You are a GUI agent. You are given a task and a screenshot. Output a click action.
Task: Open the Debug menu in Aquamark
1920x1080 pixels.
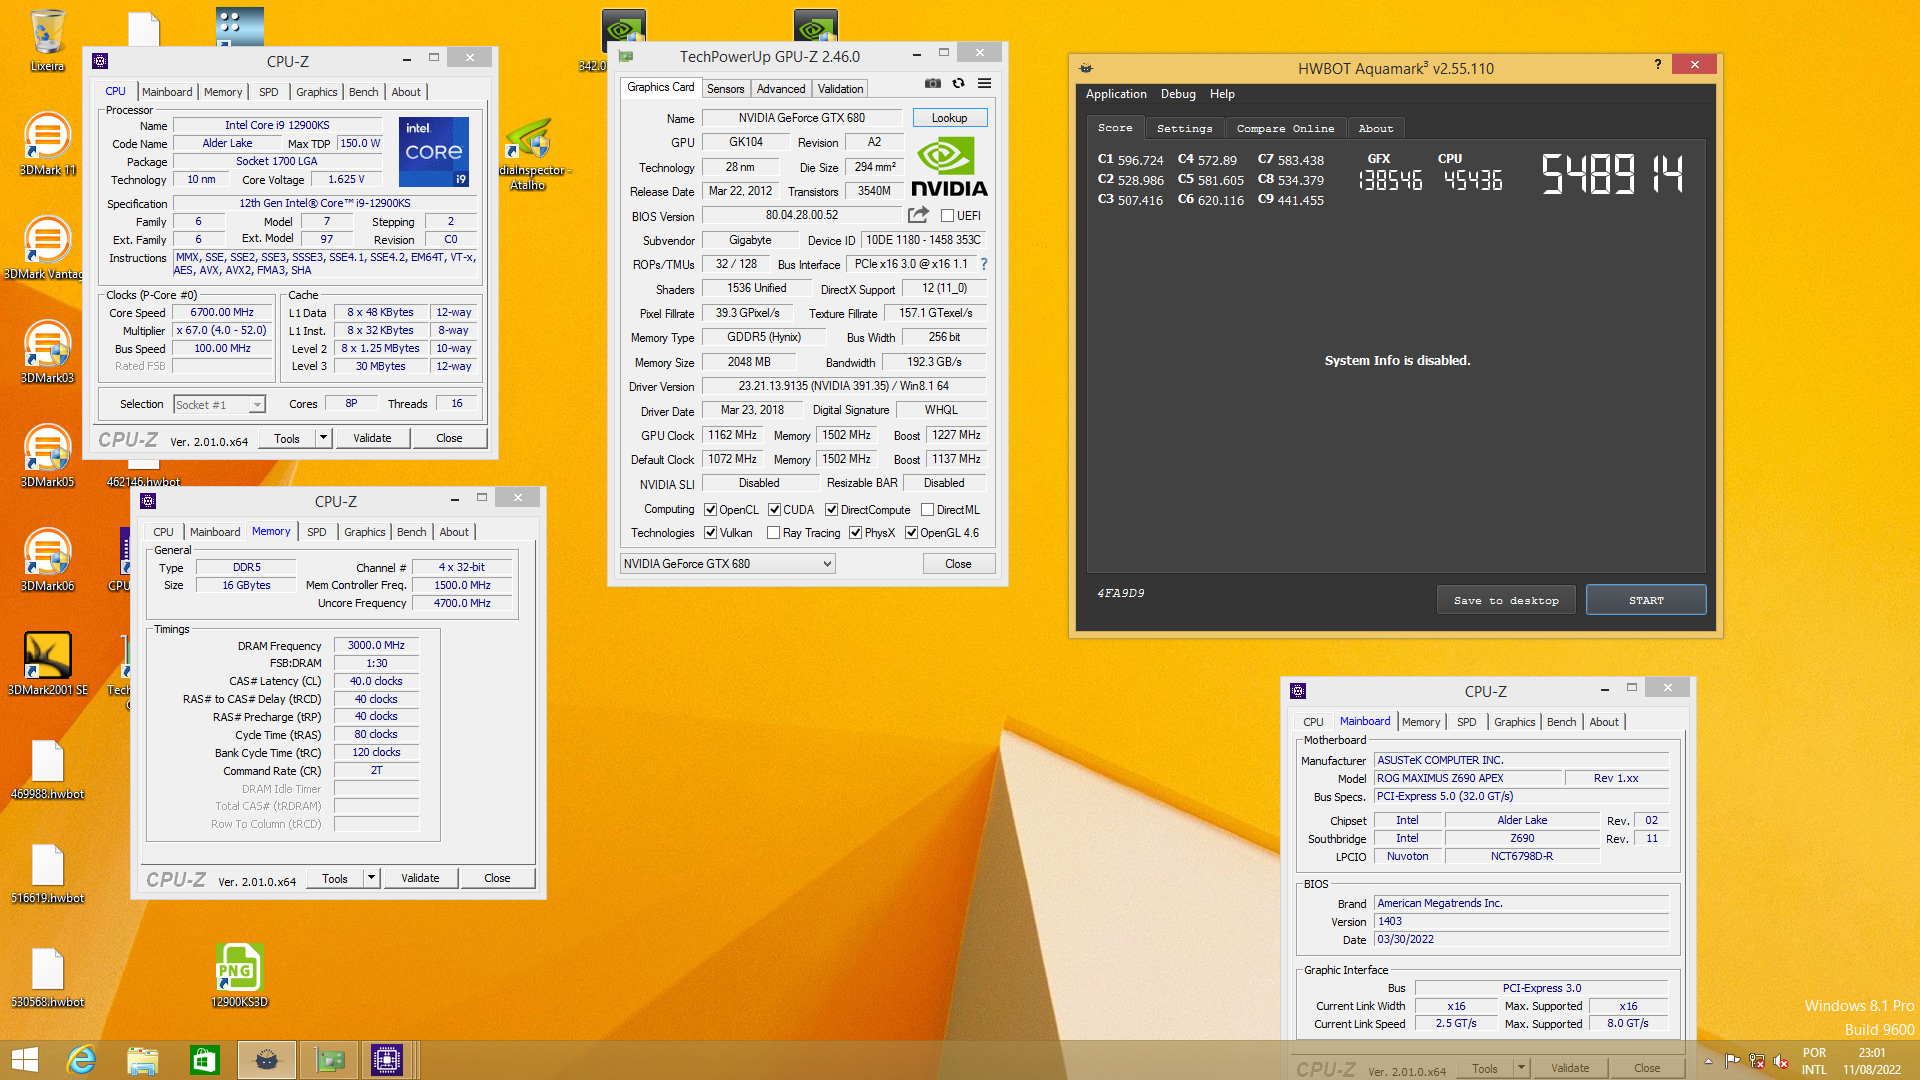[1178, 94]
